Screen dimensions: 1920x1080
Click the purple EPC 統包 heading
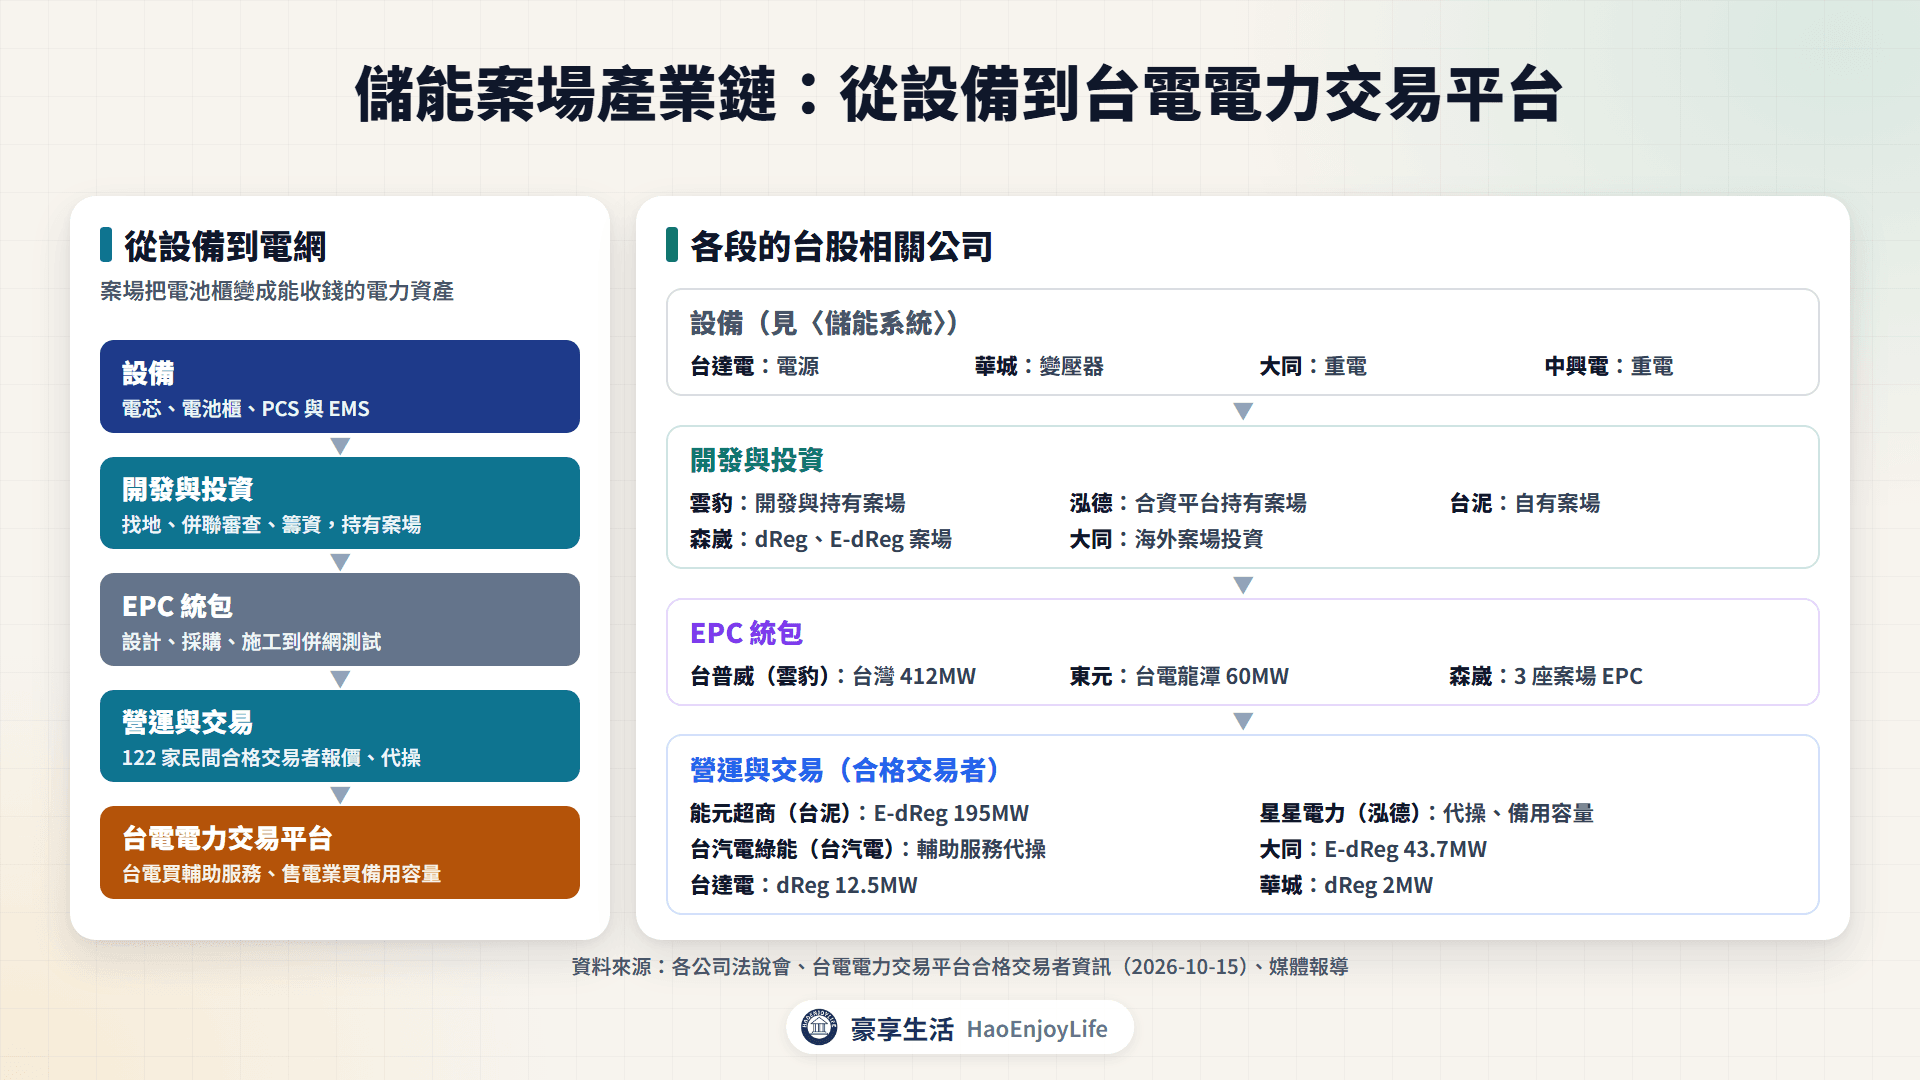(746, 633)
